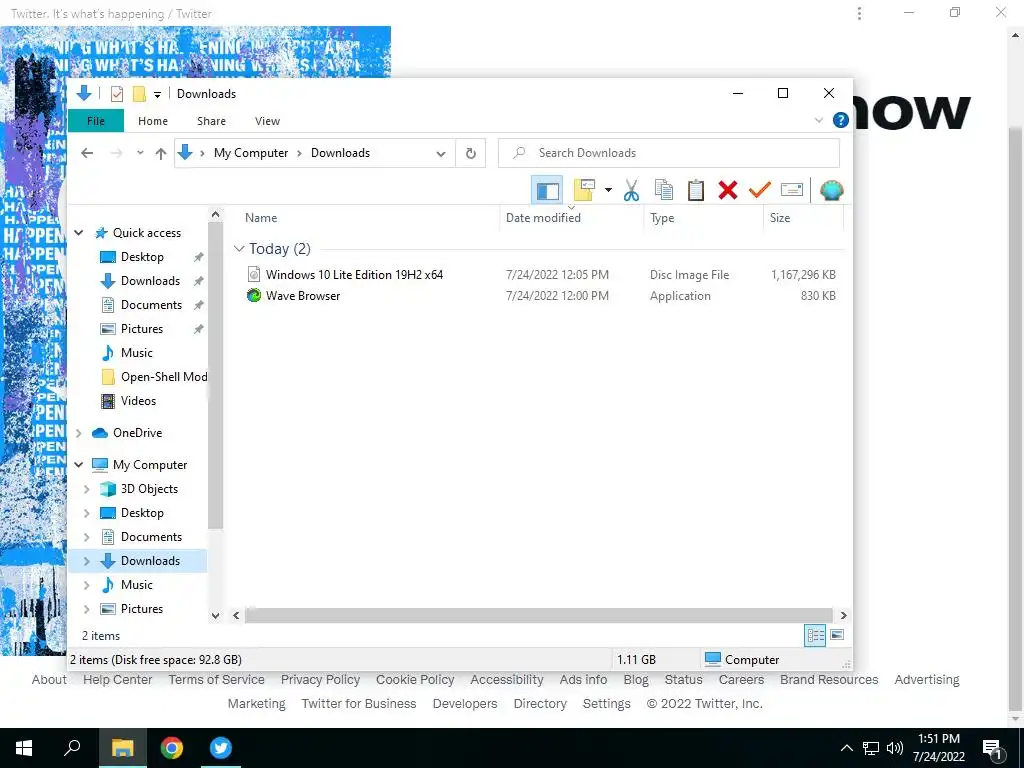Open Google Chrome from the taskbar
The width and height of the screenshot is (1024, 768).
tap(172, 748)
